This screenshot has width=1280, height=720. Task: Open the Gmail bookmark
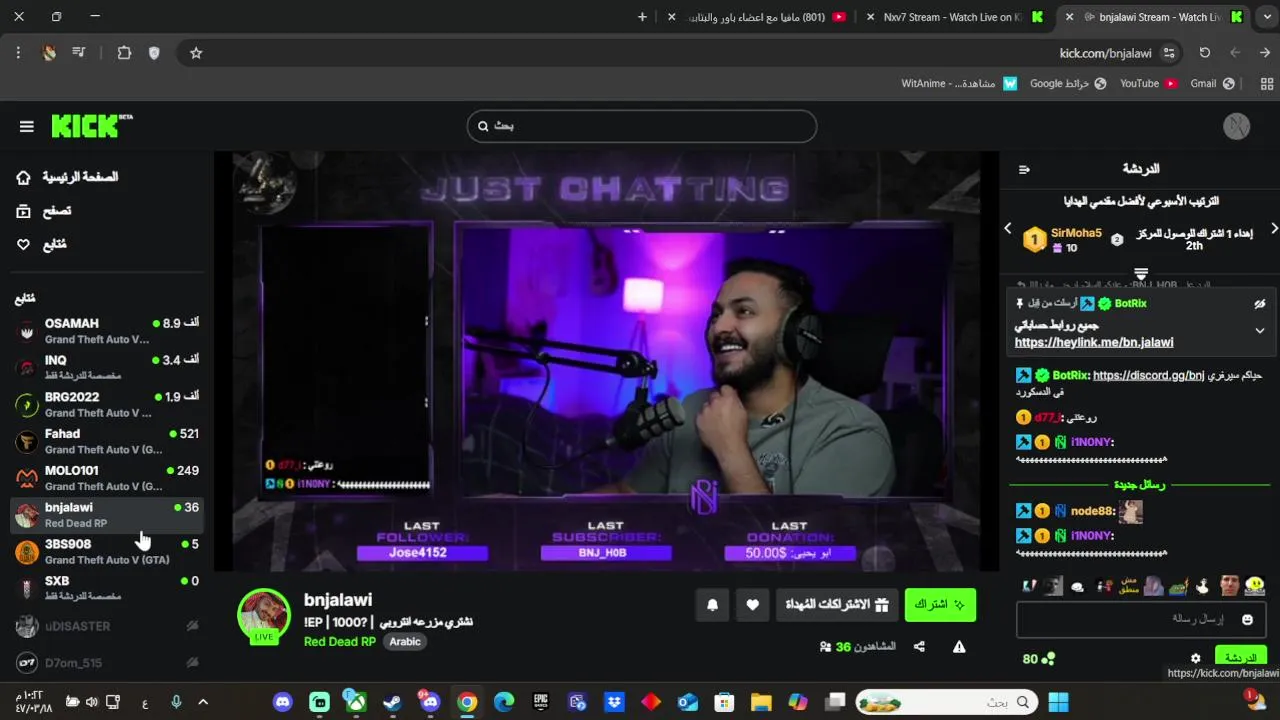point(1213,84)
